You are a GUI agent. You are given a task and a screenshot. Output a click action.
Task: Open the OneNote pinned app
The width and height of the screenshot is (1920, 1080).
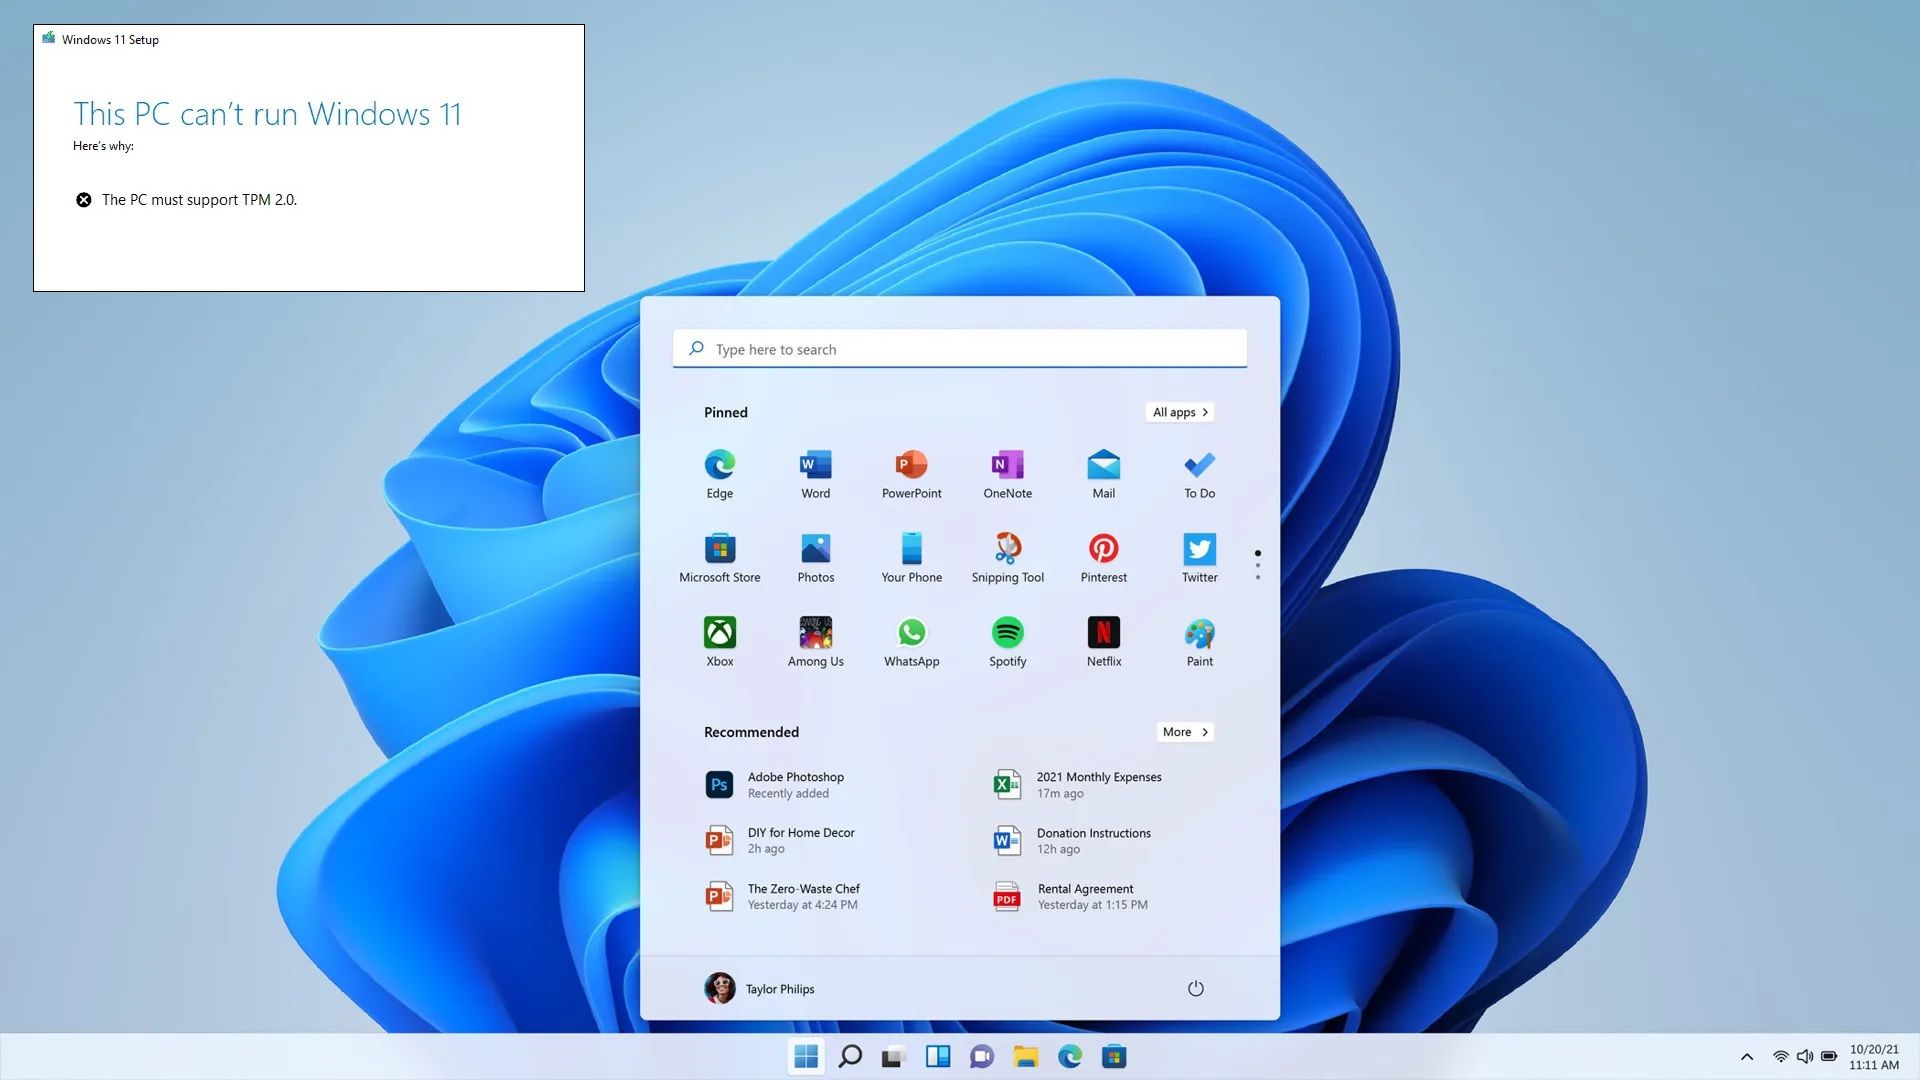pos(1008,474)
